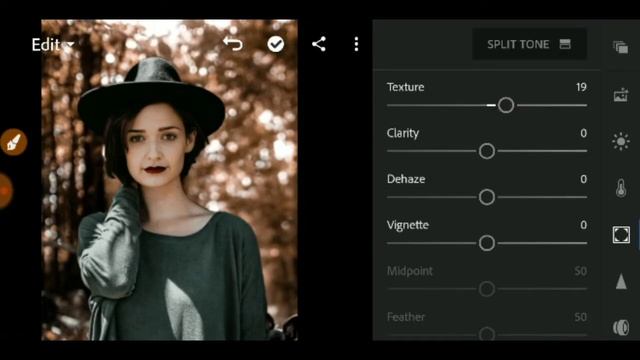
Task: Open the Split Tone panel
Action: click(529, 44)
